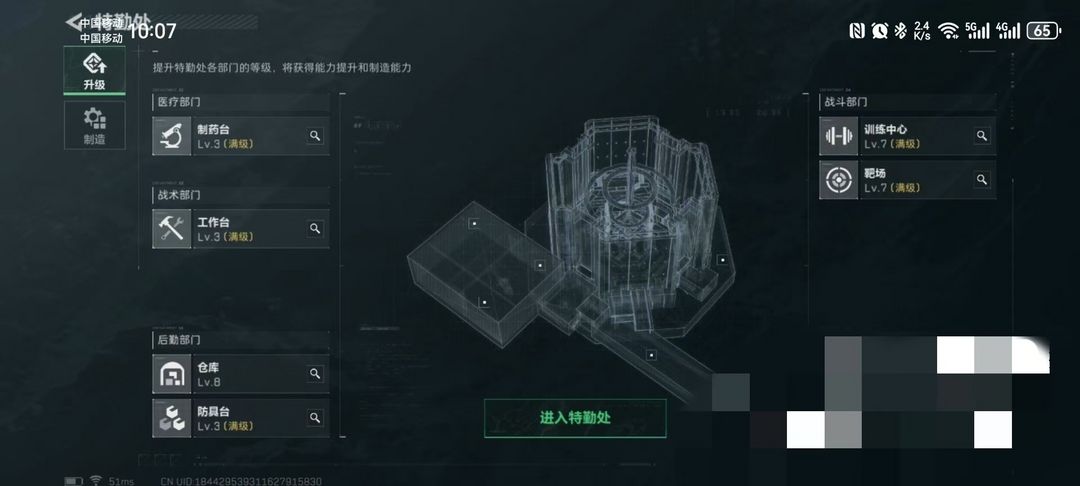
Task: Click the cubes icon for 防具台
Action: [172, 418]
